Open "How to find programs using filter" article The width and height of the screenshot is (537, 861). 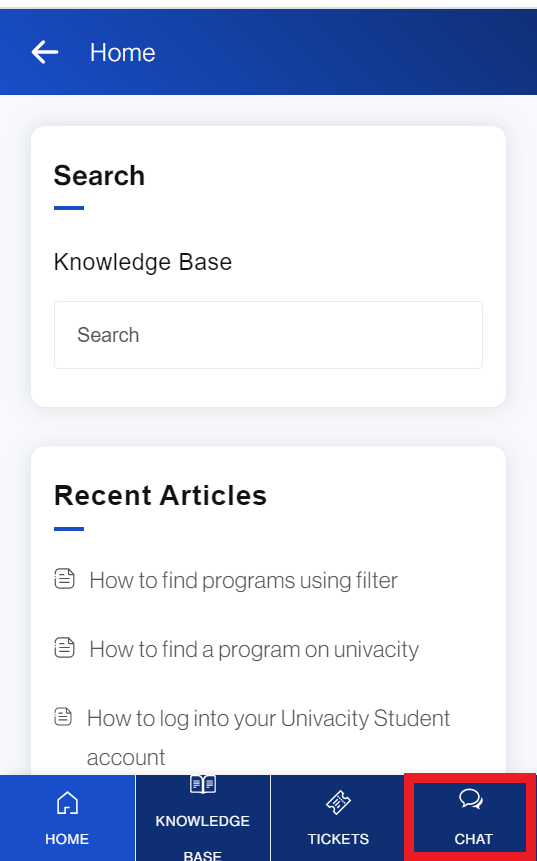(x=243, y=580)
